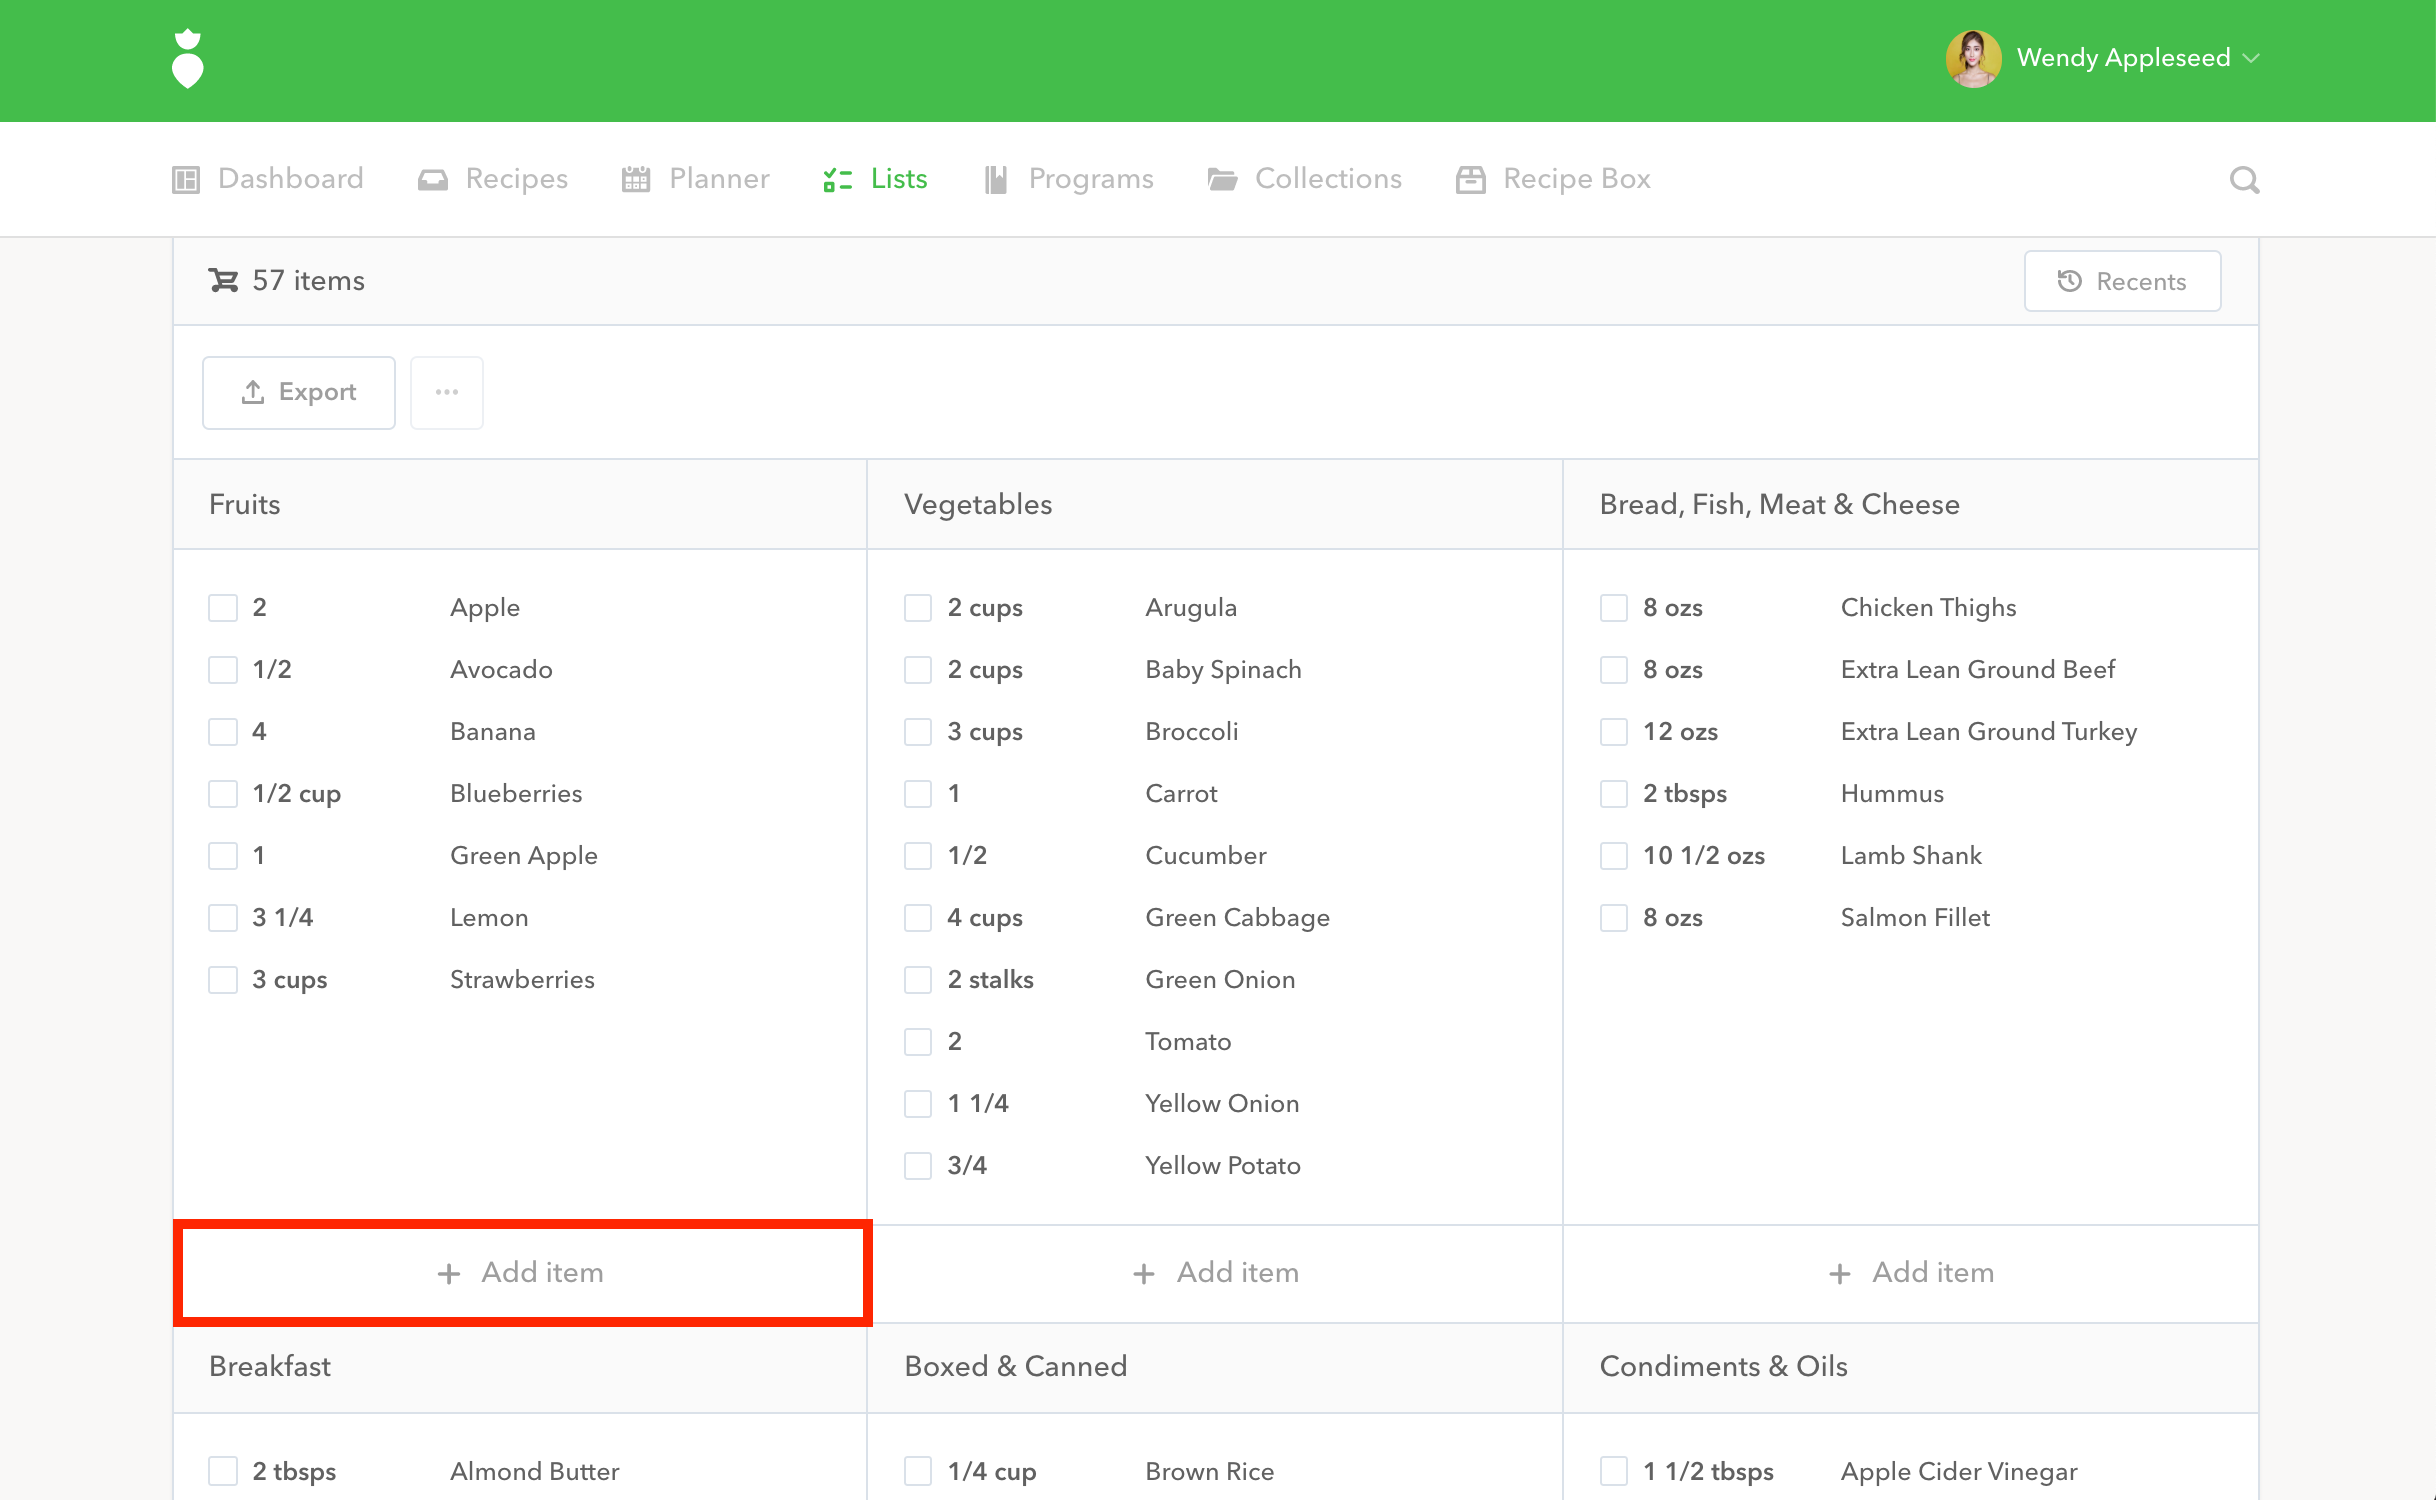This screenshot has height=1500, width=2436.
Task: Click the radish logo in the header
Action: (x=187, y=59)
